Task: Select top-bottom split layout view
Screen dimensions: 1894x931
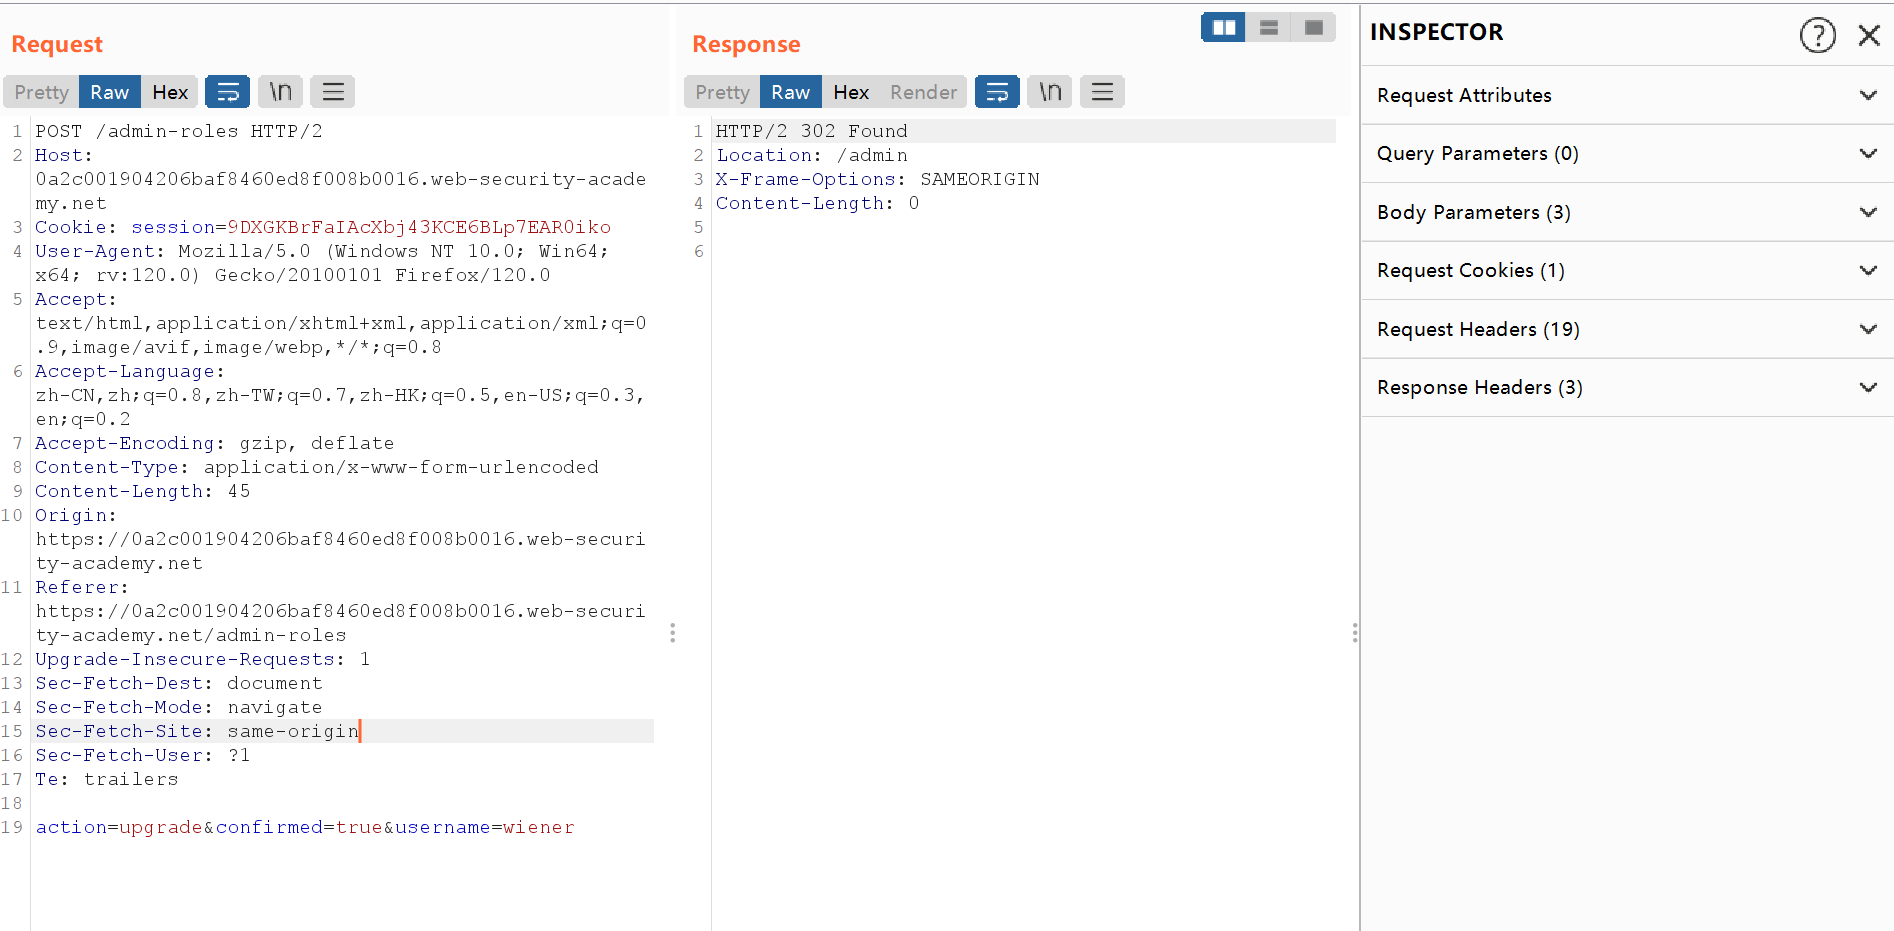Action: pyautogui.click(x=1268, y=28)
